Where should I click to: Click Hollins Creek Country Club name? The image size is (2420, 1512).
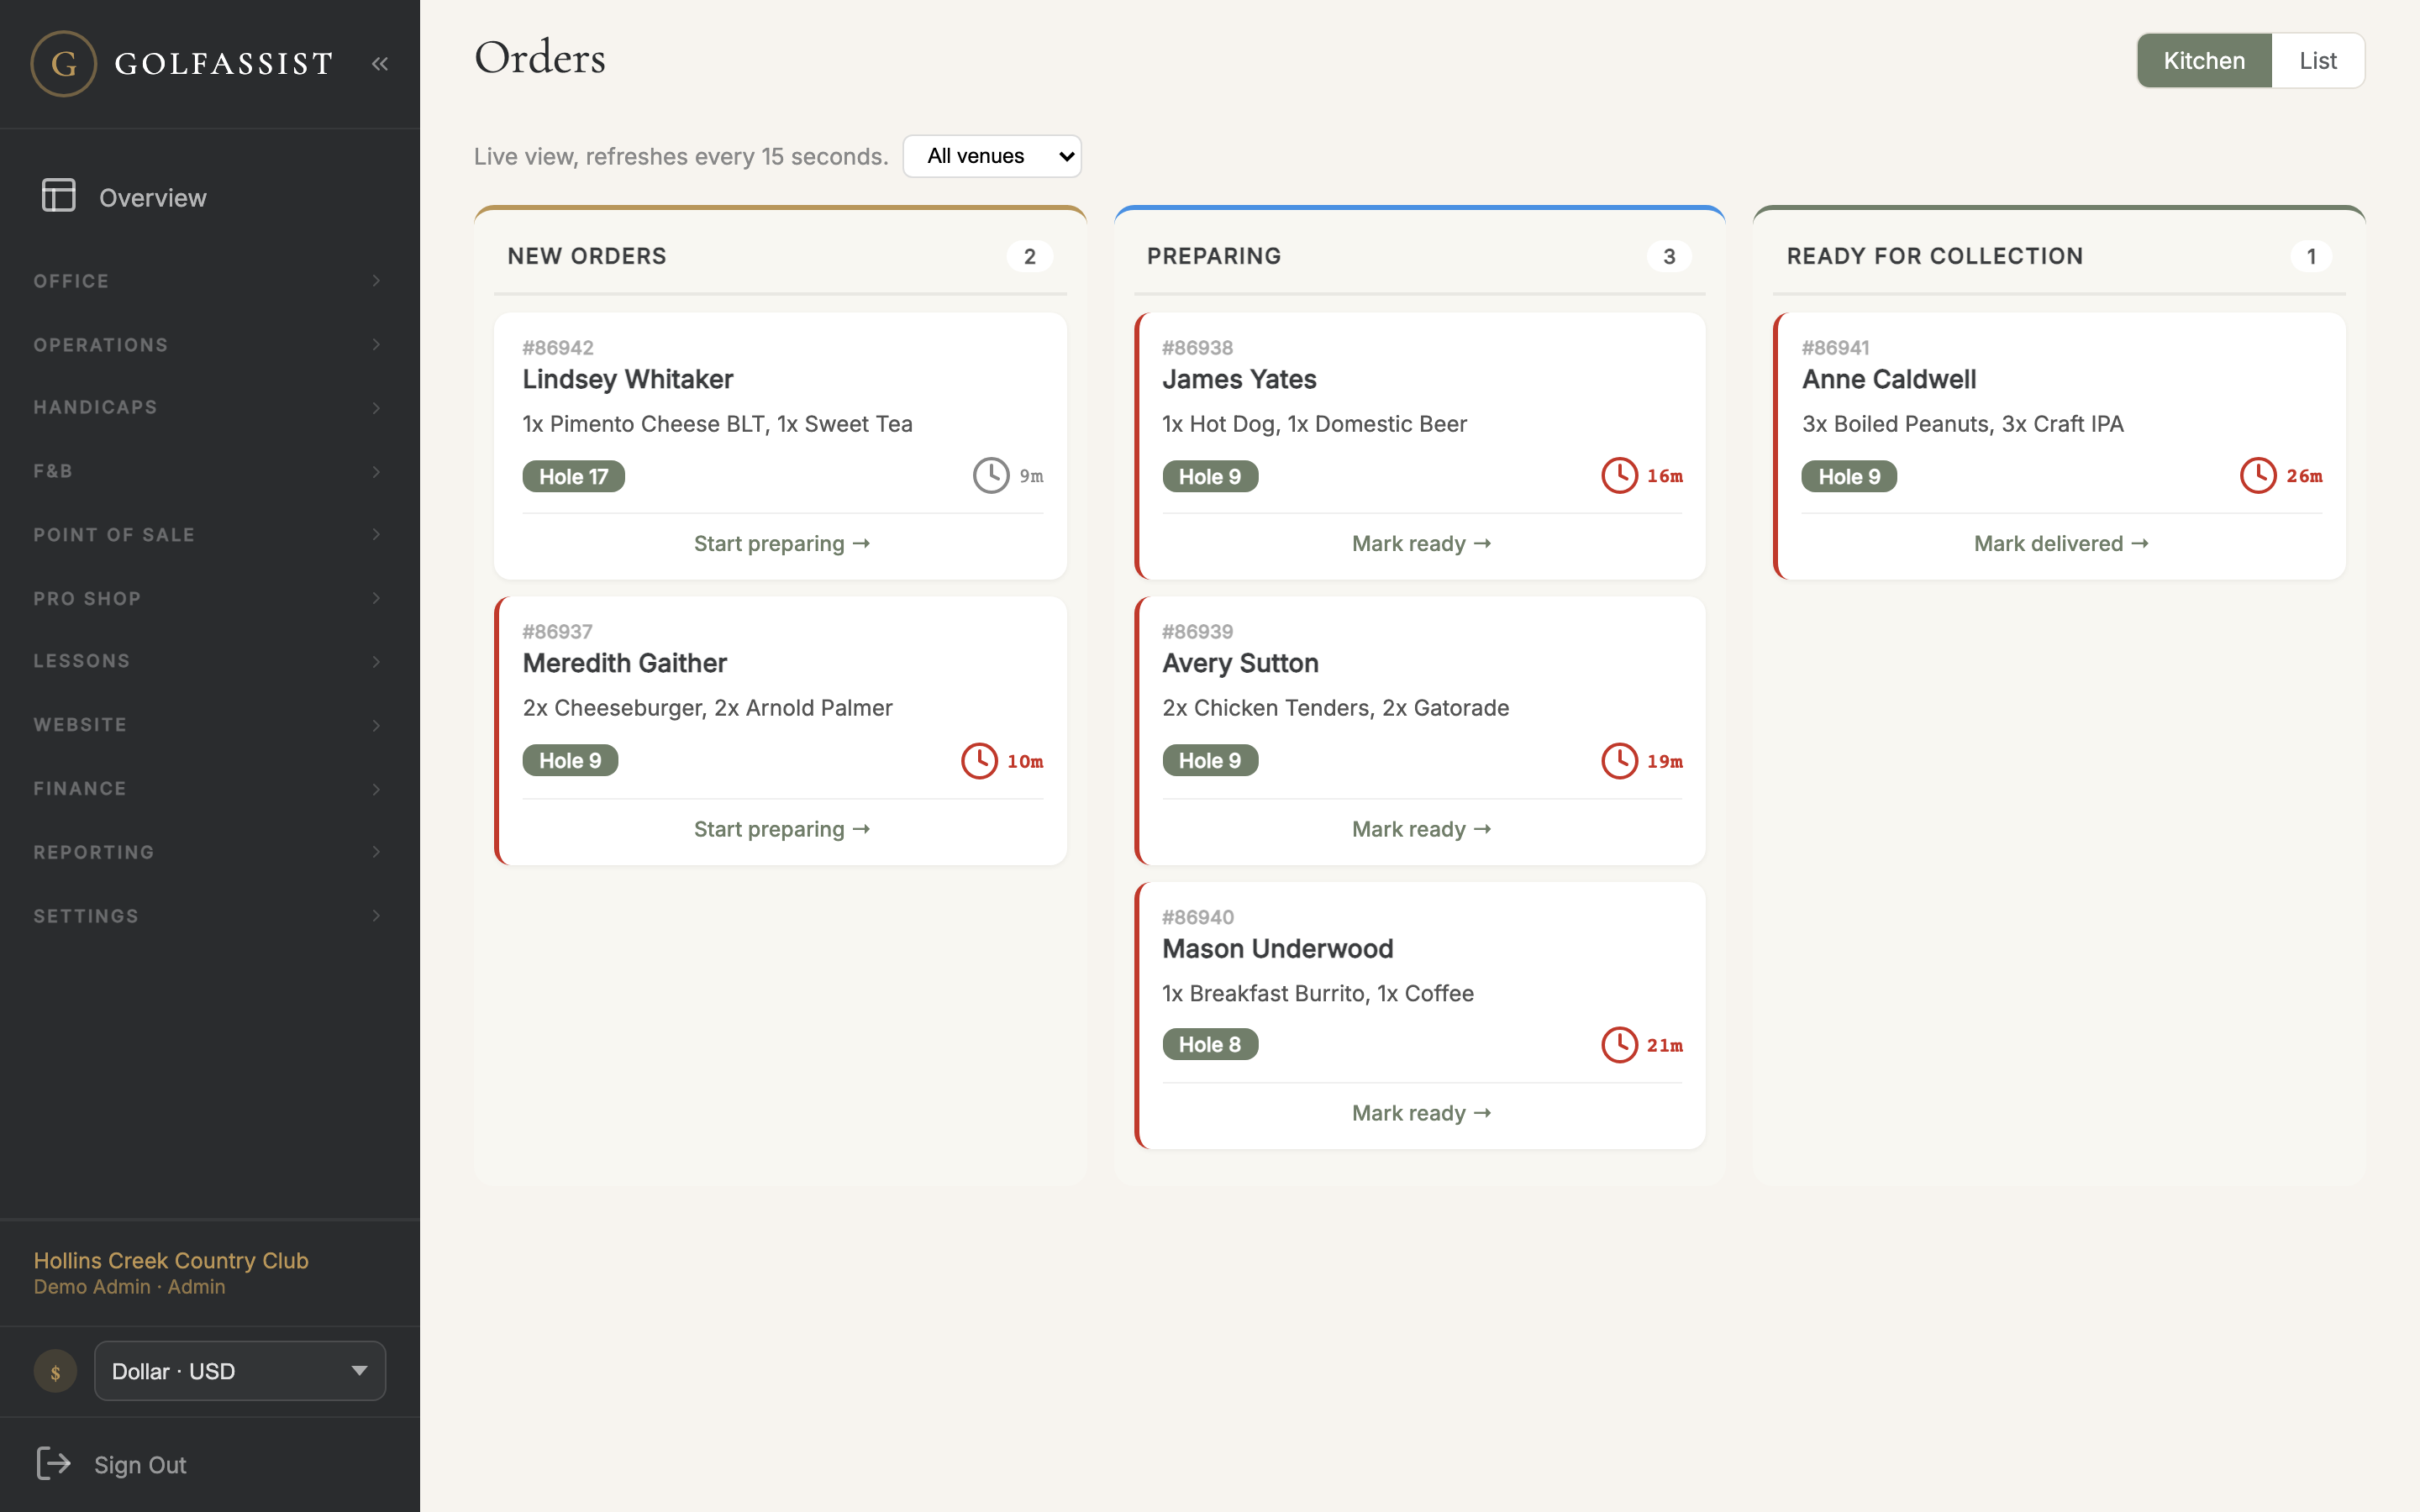(171, 1260)
